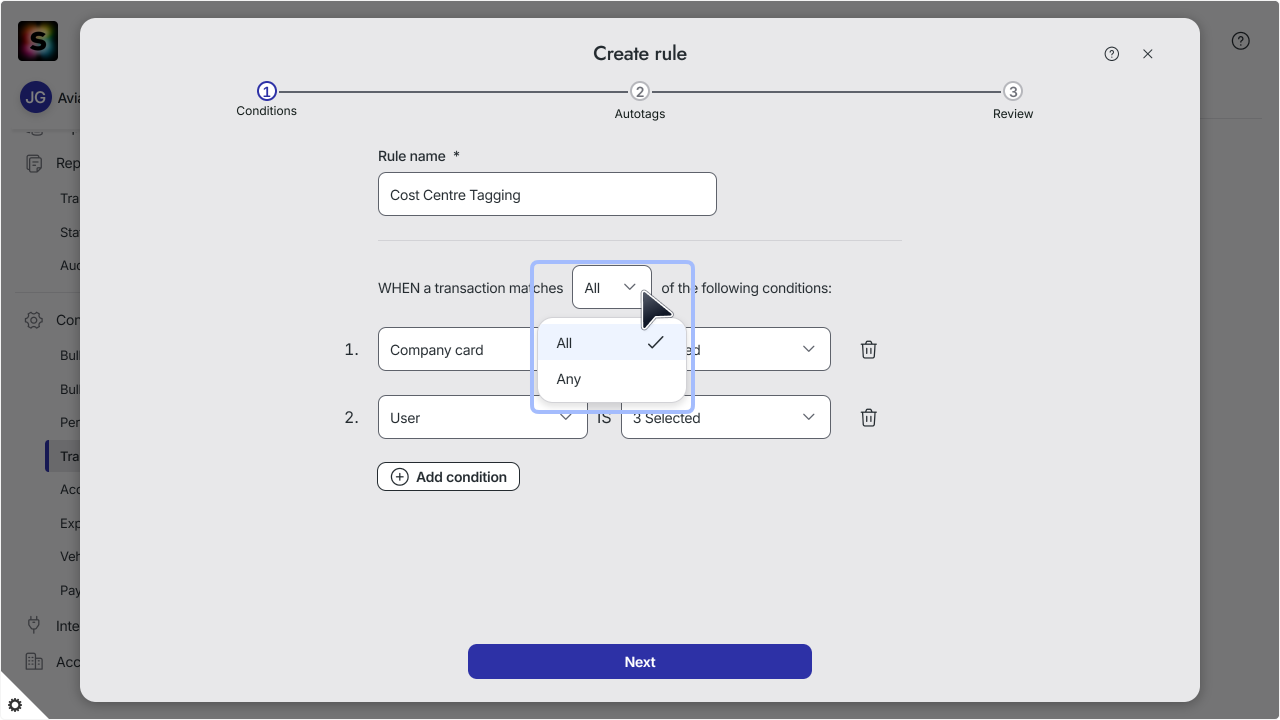The height and width of the screenshot is (720, 1280).
Task: Go to step 1 Conditions
Action: pyautogui.click(x=266, y=99)
